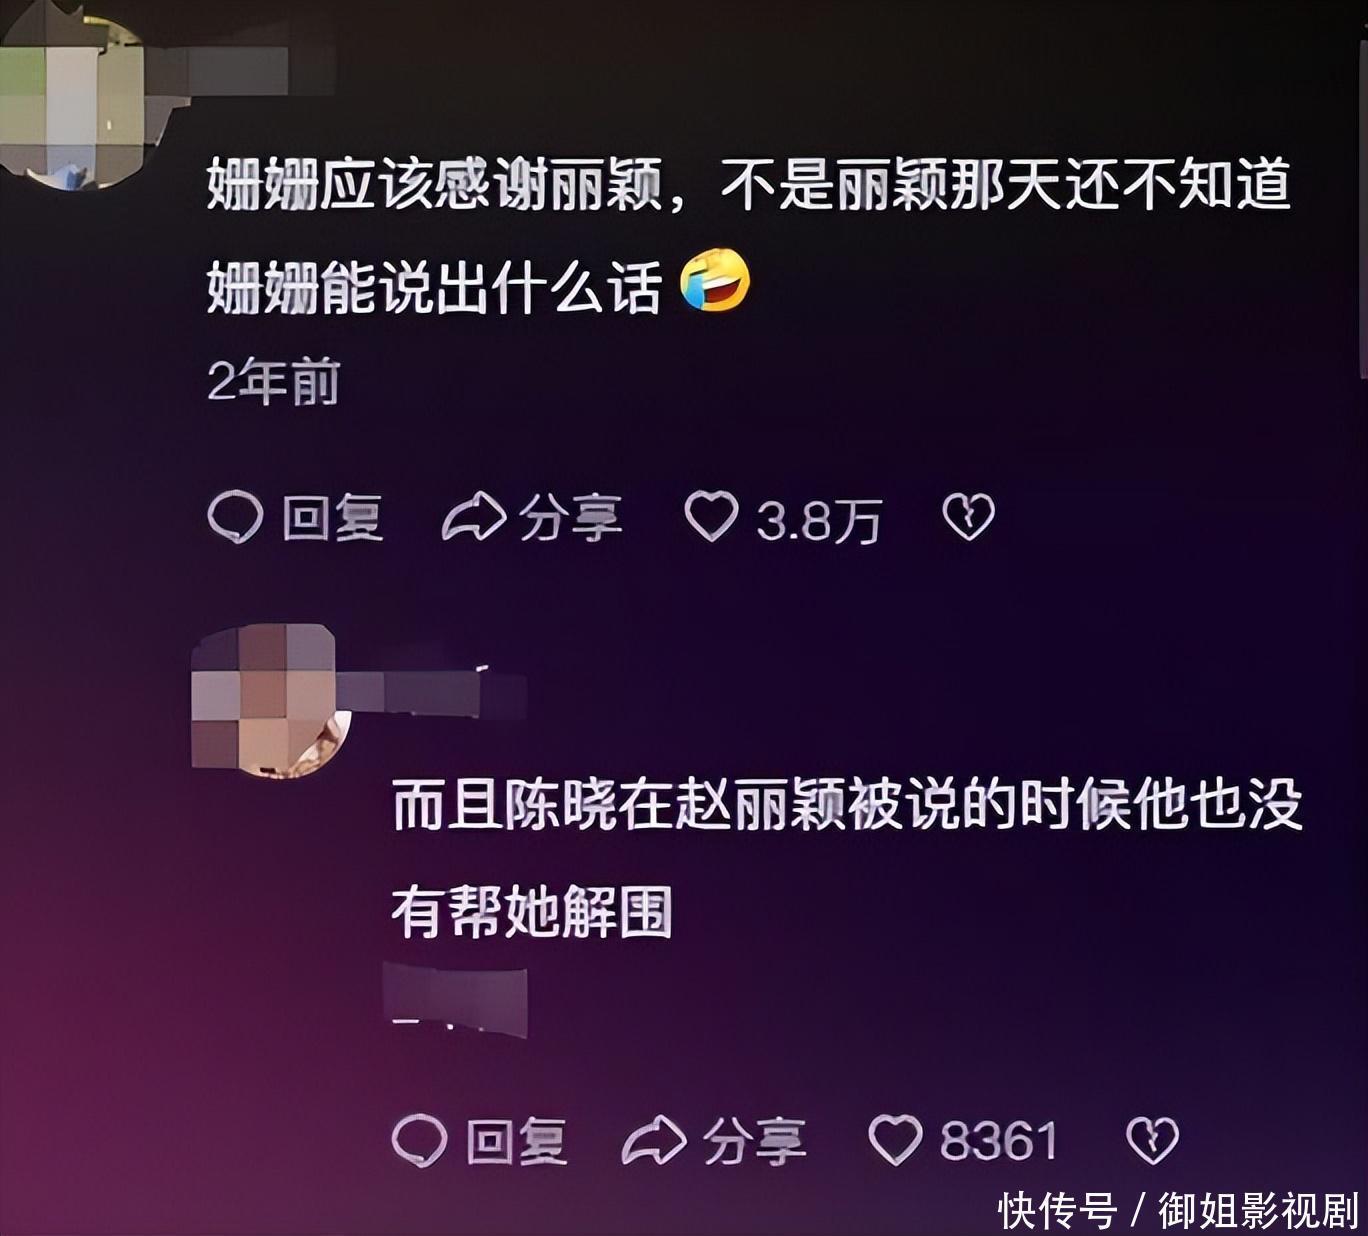Like the second comment with 8361 likes
Image resolution: width=1368 pixels, height=1236 pixels.
pyautogui.click(x=895, y=1140)
